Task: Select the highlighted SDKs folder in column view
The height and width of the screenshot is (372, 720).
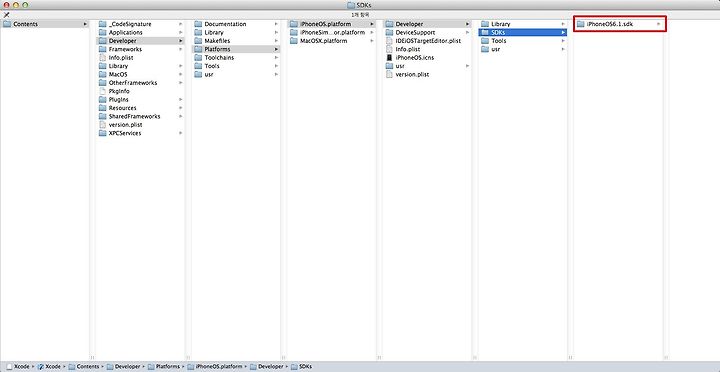Action: 523,32
